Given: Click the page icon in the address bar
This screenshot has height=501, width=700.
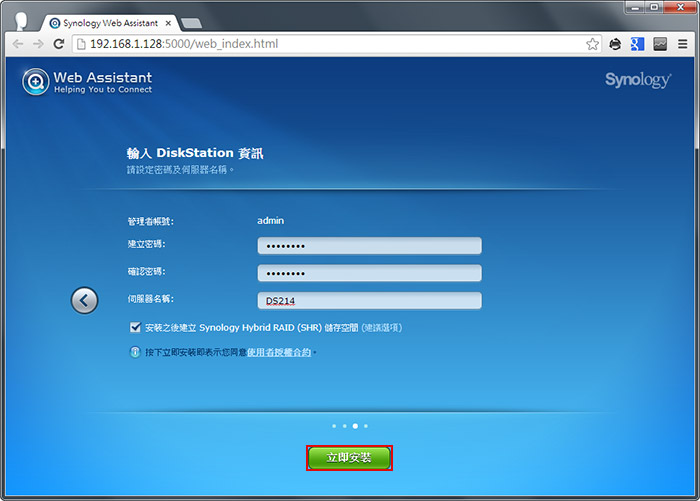Looking at the screenshot, I should tap(81, 44).
